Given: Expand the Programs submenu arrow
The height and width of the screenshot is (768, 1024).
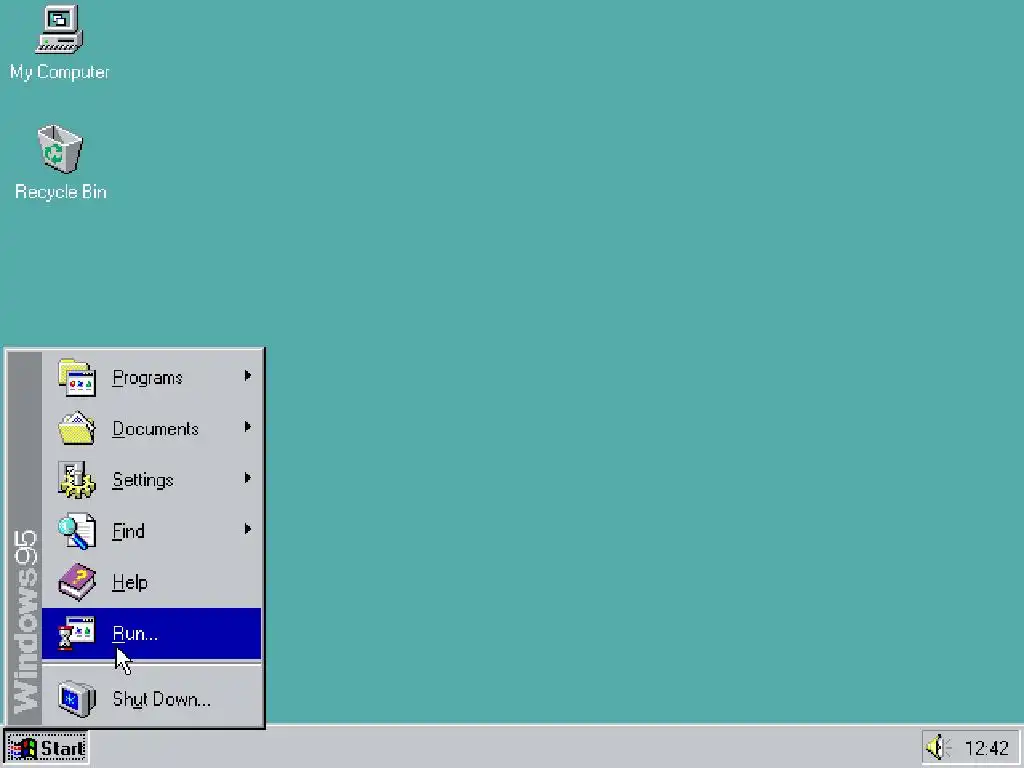Looking at the screenshot, I should [x=248, y=376].
